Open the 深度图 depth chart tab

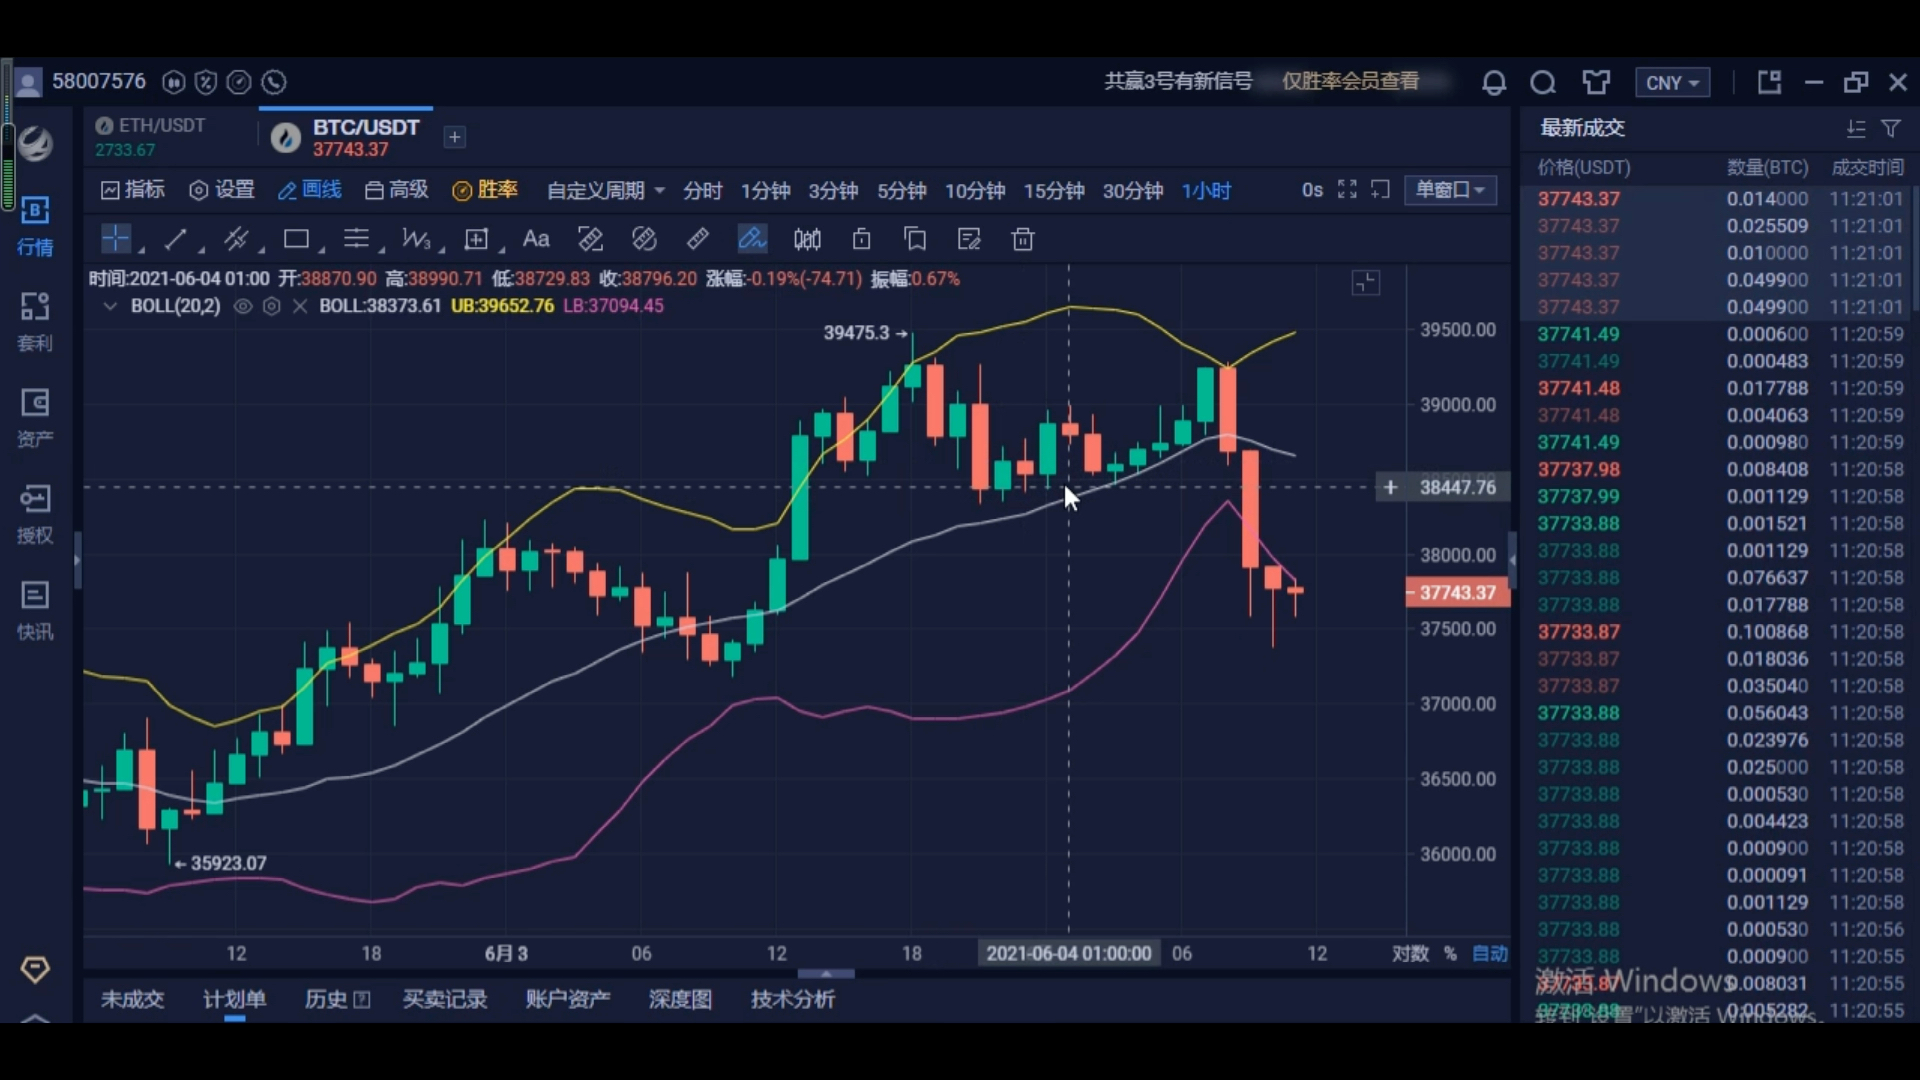(x=680, y=999)
